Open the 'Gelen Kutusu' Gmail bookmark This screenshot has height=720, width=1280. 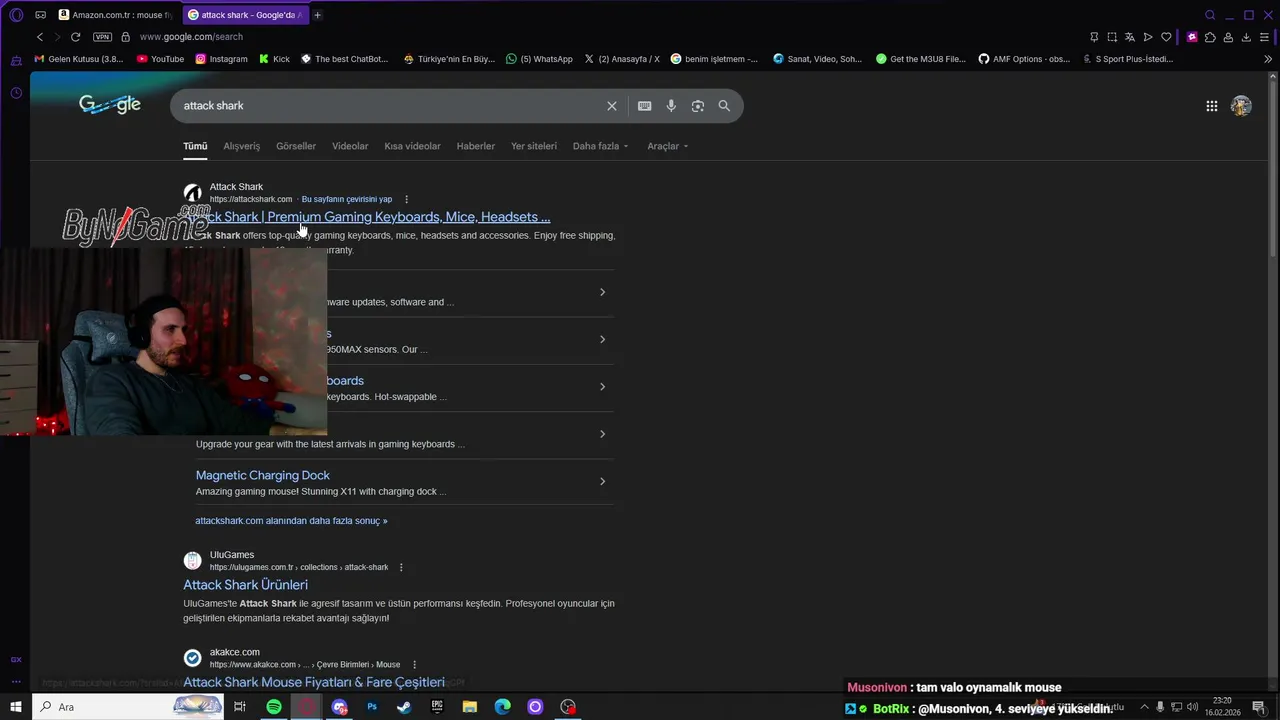pos(79,59)
